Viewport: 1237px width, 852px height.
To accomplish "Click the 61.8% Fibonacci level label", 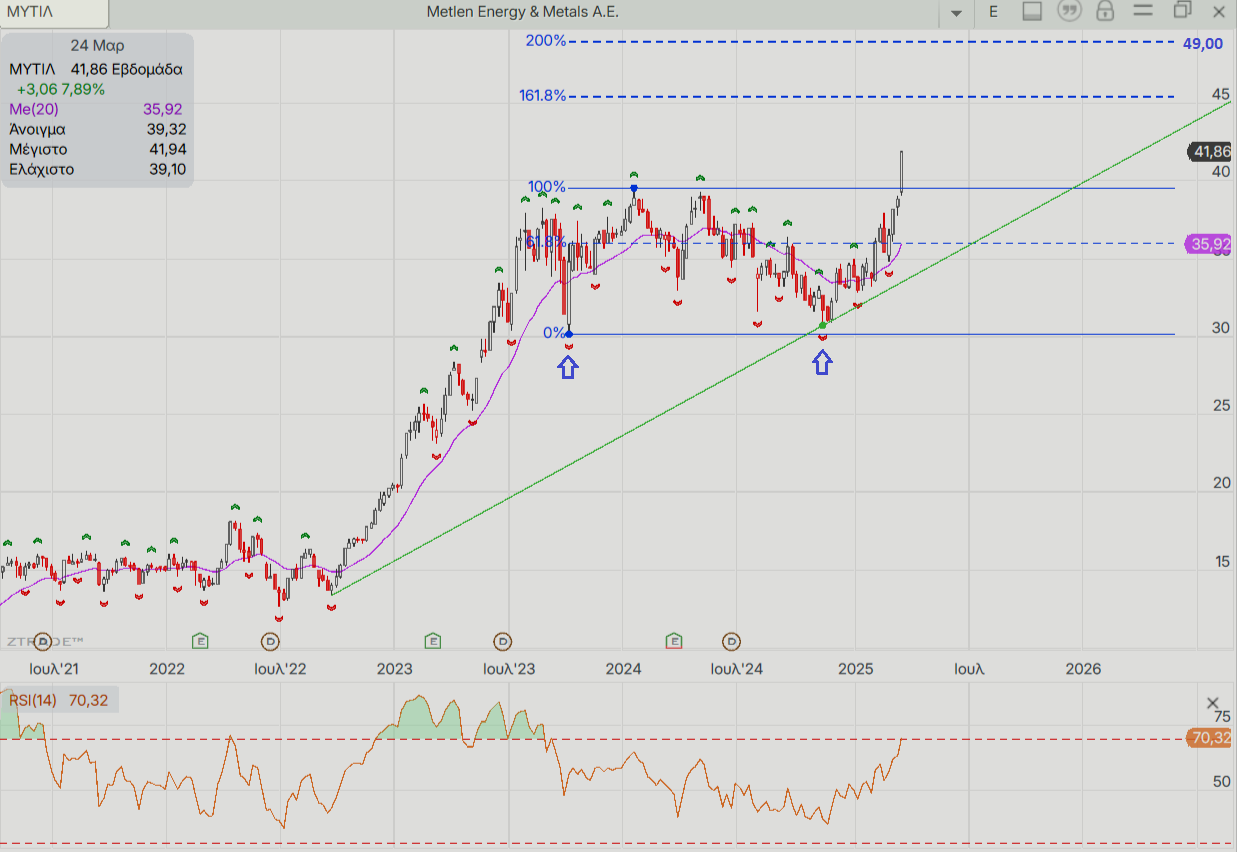I will click(x=546, y=242).
